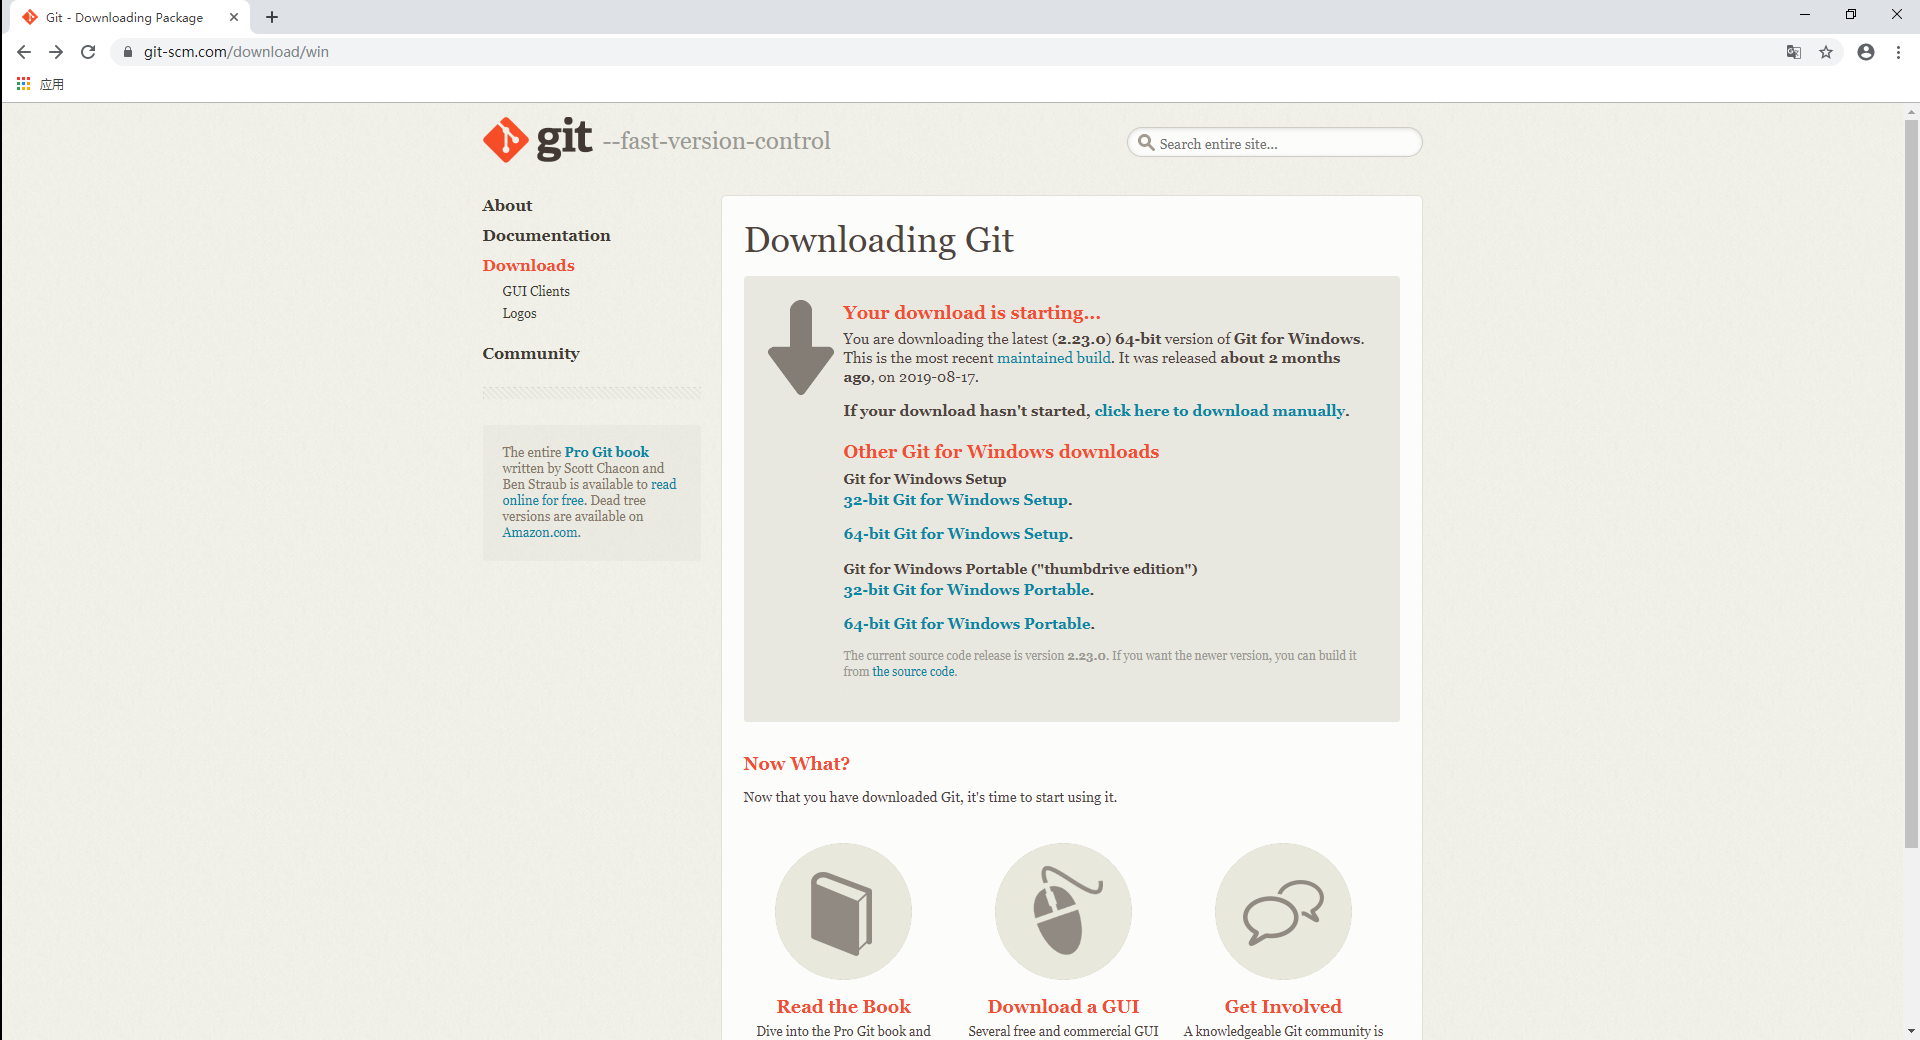Viewport: 1920px width, 1040px height.
Task: Open the Community section
Action: pos(531,353)
